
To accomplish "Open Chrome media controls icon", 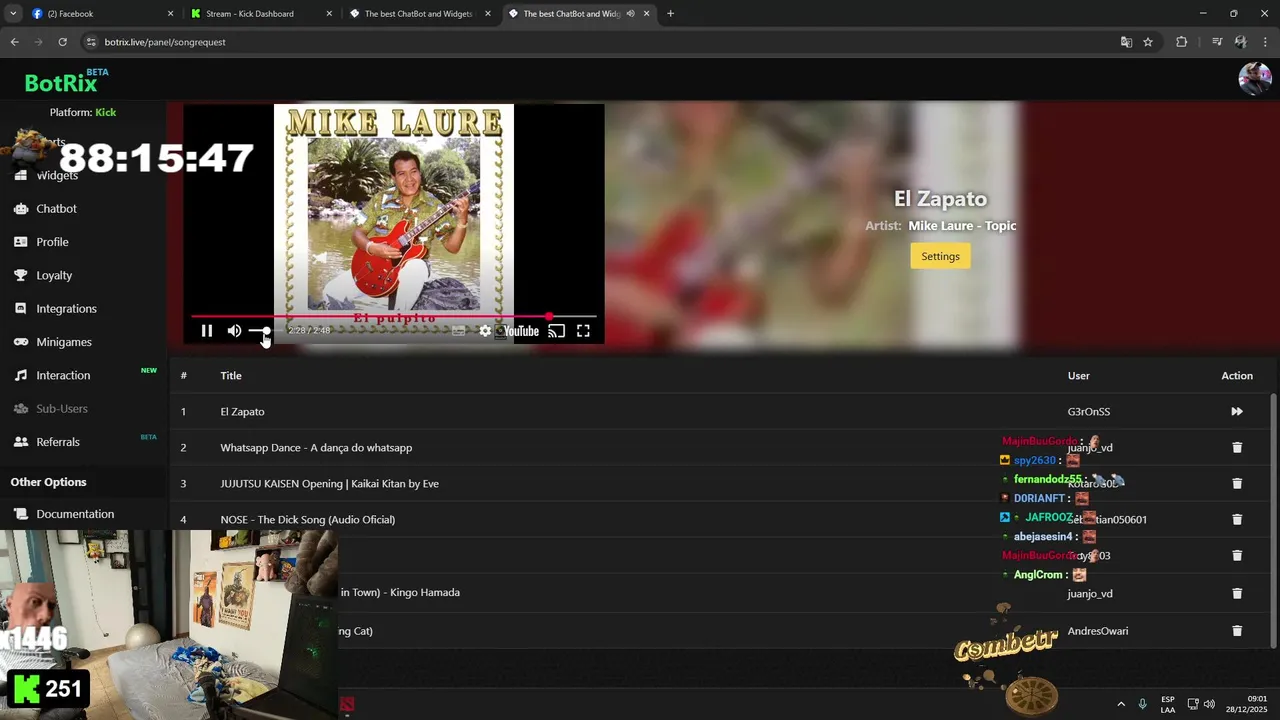I will point(1217,42).
